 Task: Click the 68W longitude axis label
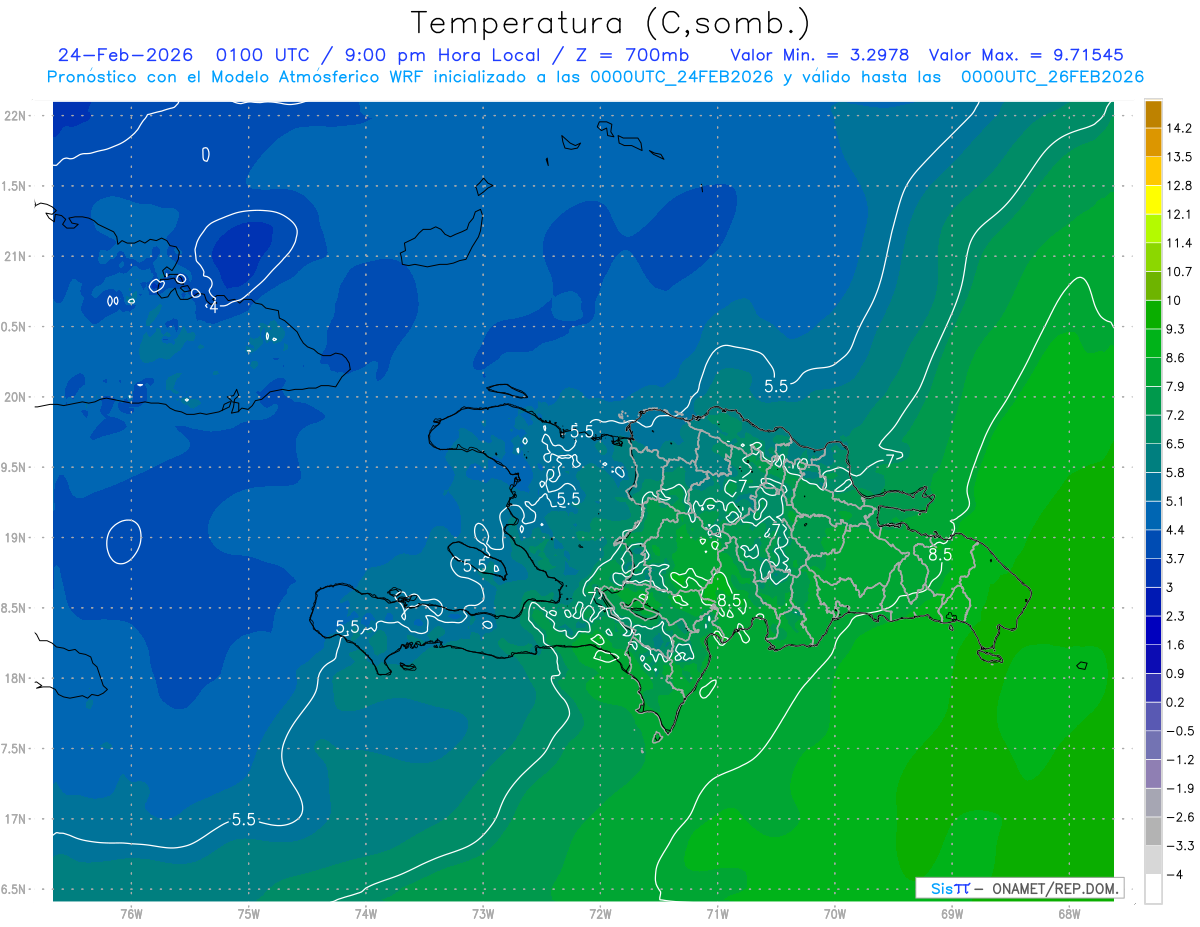tap(1069, 914)
